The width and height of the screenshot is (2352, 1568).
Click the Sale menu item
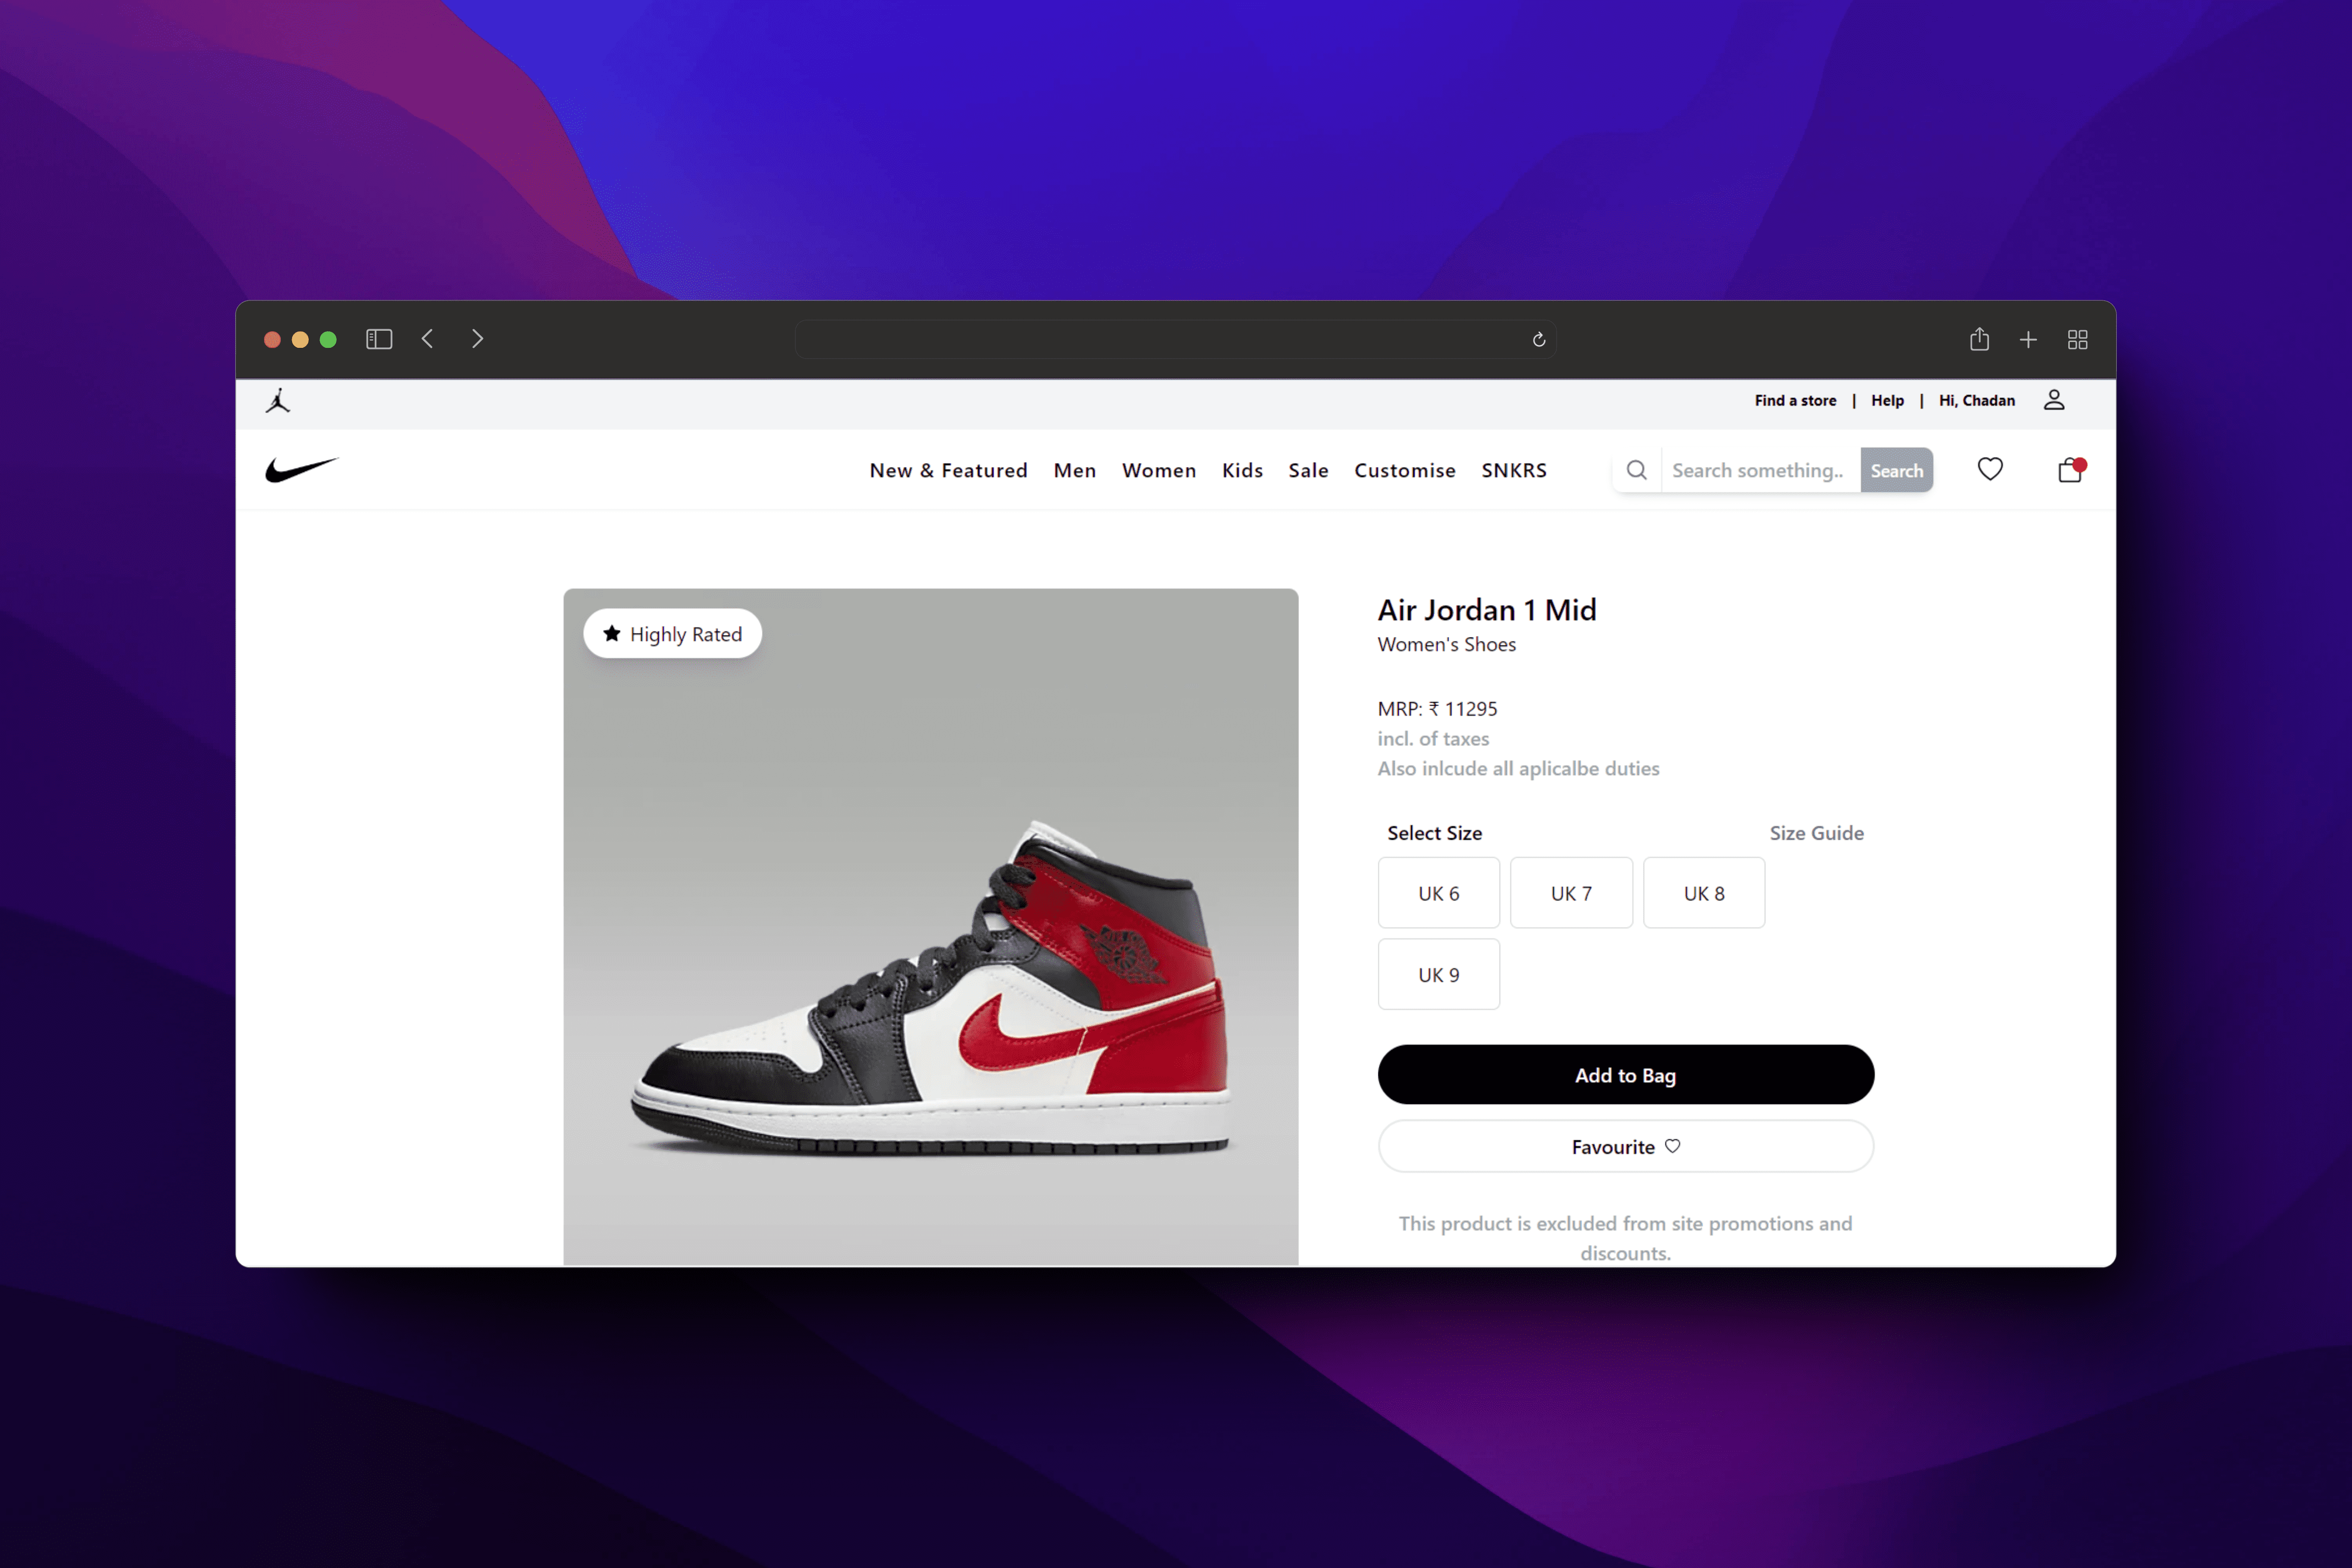pyautogui.click(x=1309, y=469)
